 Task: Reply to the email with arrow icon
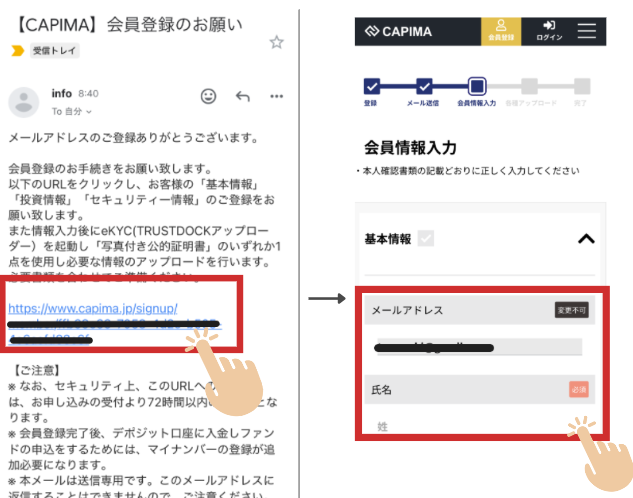coord(243,96)
